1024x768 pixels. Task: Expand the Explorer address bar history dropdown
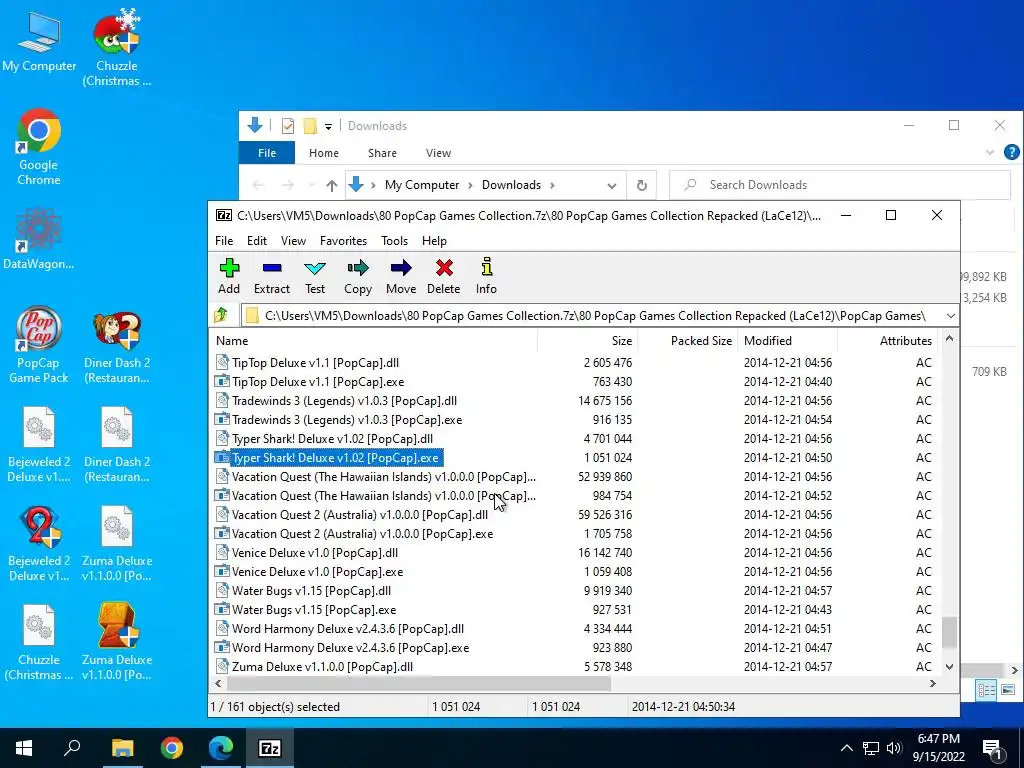(x=612, y=185)
